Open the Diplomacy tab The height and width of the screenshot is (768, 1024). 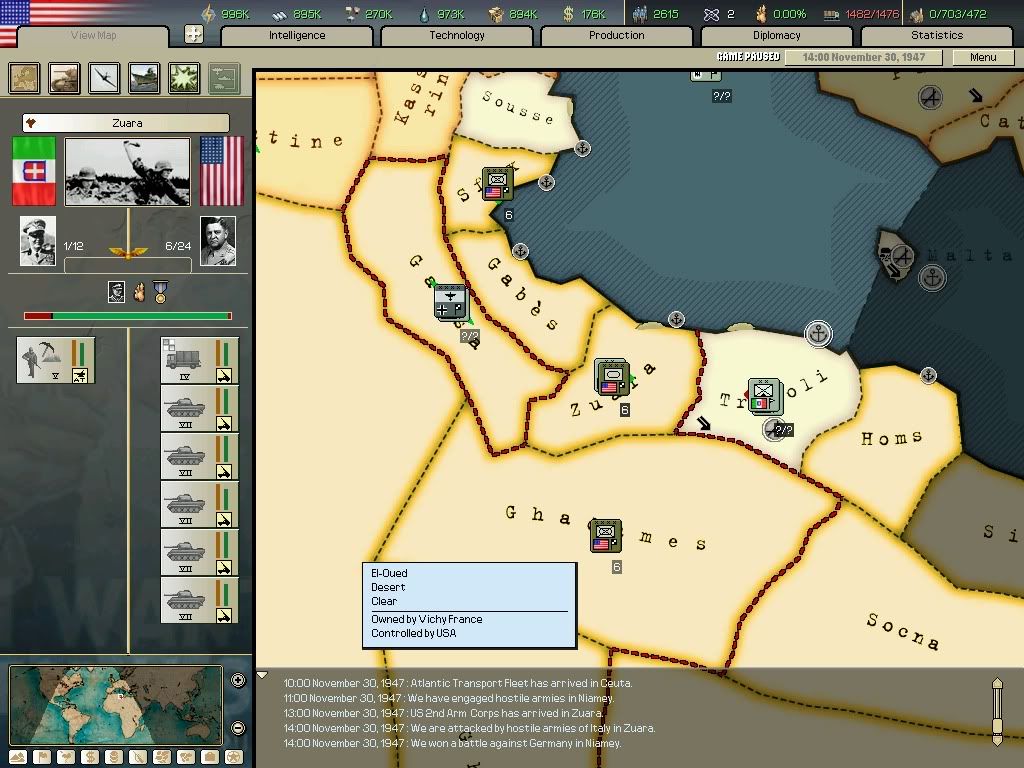pyautogui.click(x=776, y=36)
